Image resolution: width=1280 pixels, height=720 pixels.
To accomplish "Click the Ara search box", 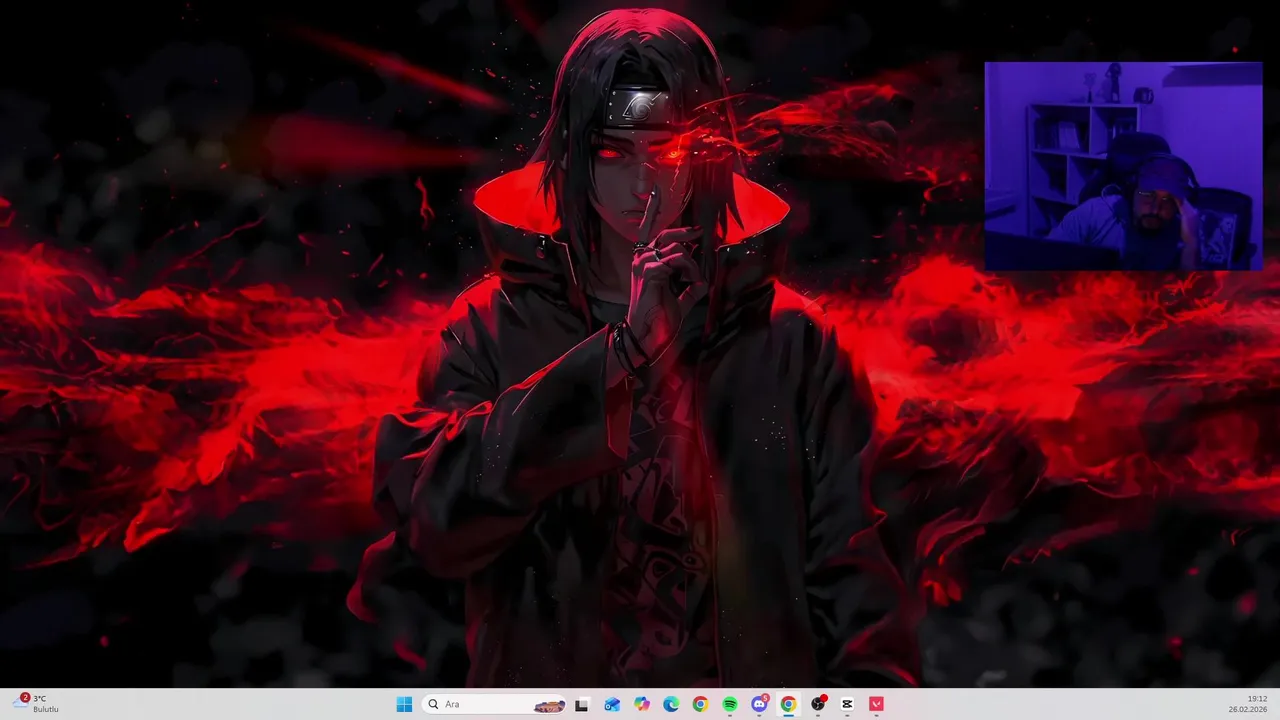I will [x=494, y=704].
